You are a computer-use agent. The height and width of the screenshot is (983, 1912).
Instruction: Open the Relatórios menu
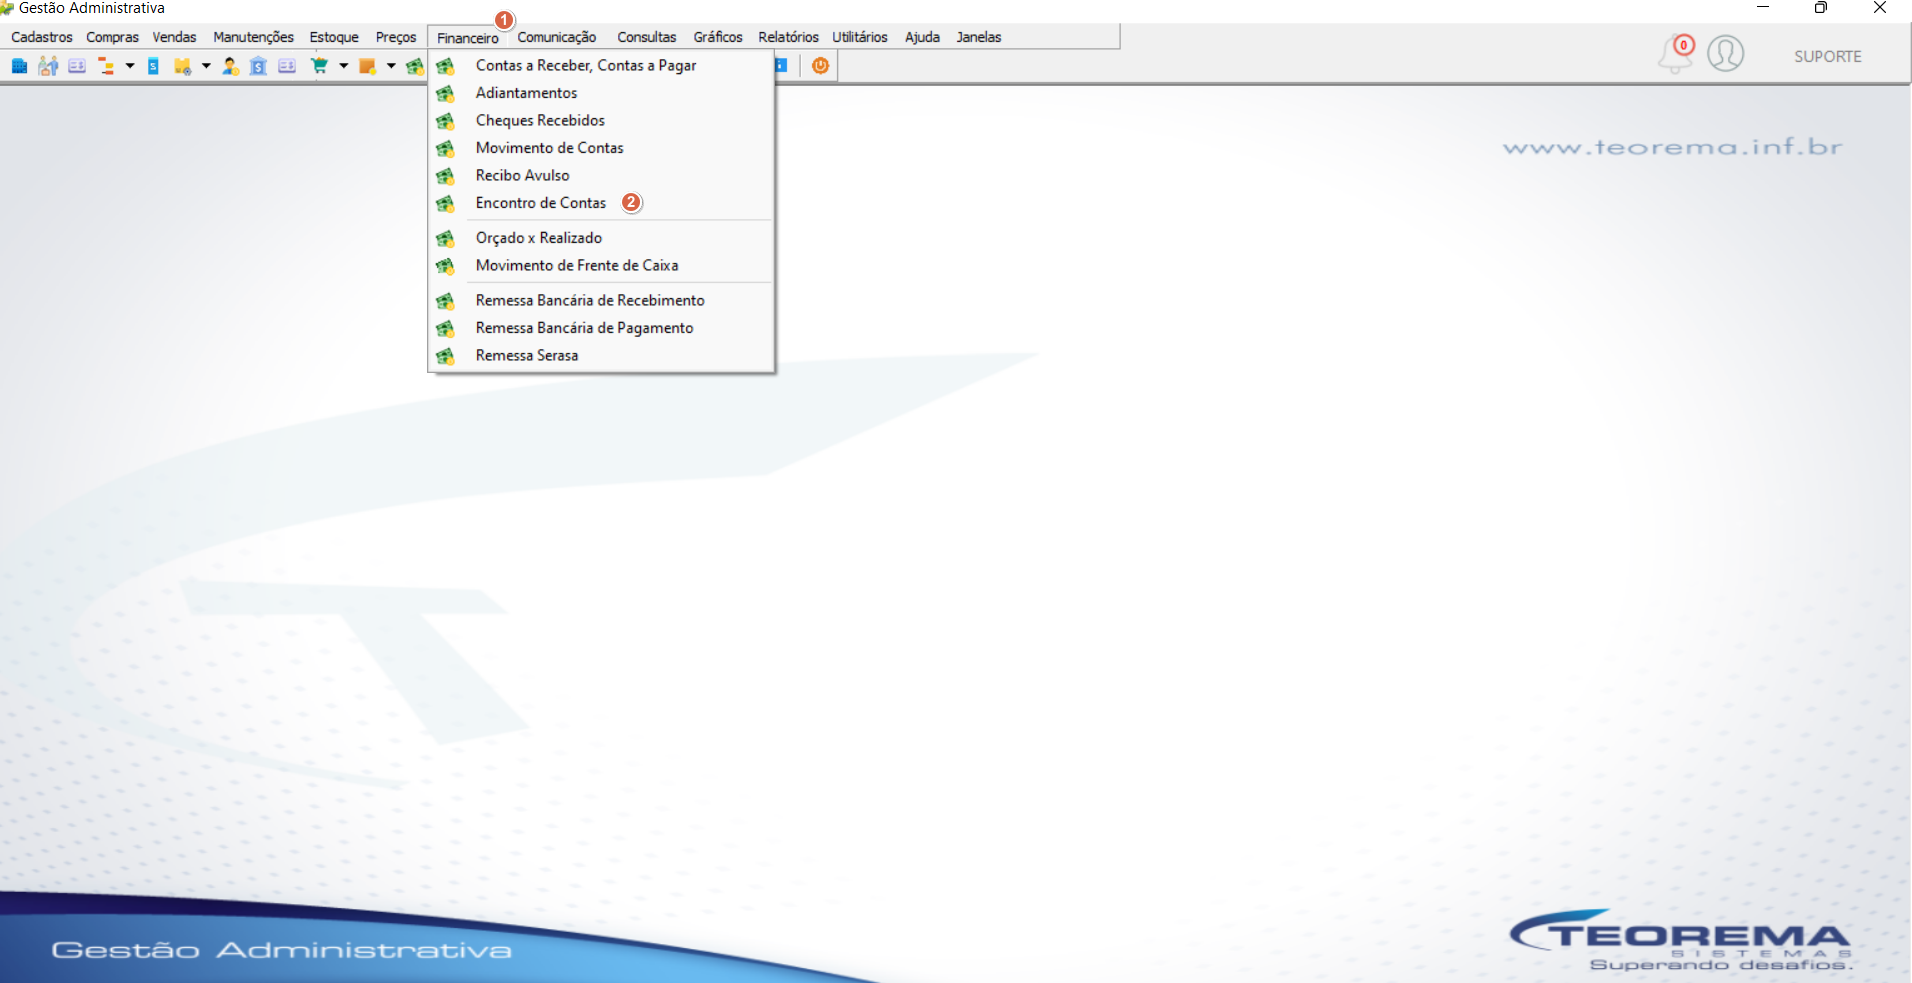(x=788, y=37)
